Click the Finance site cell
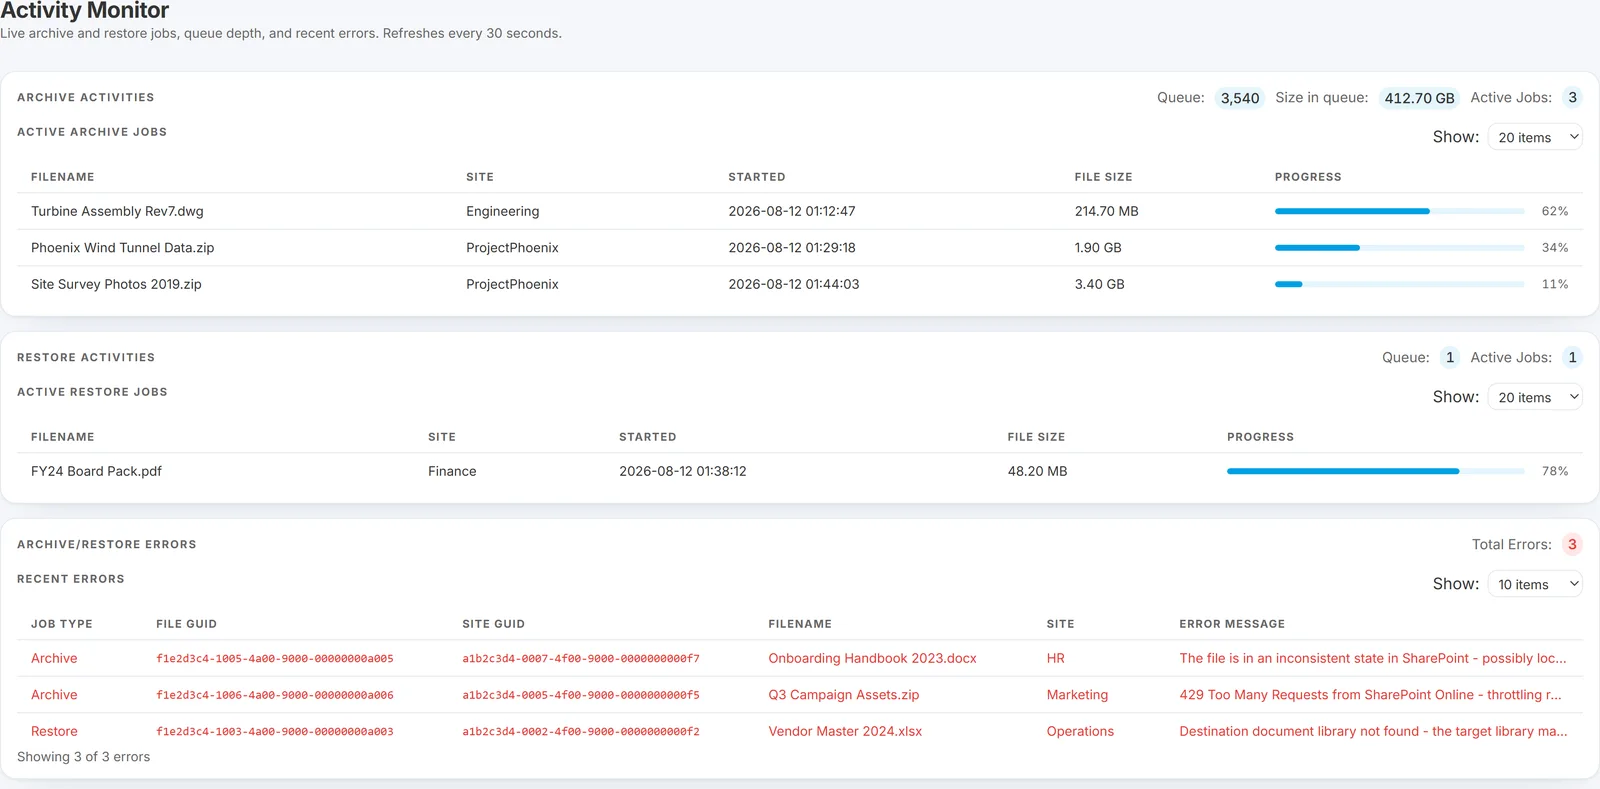This screenshot has width=1600, height=789. tap(452, 471)
